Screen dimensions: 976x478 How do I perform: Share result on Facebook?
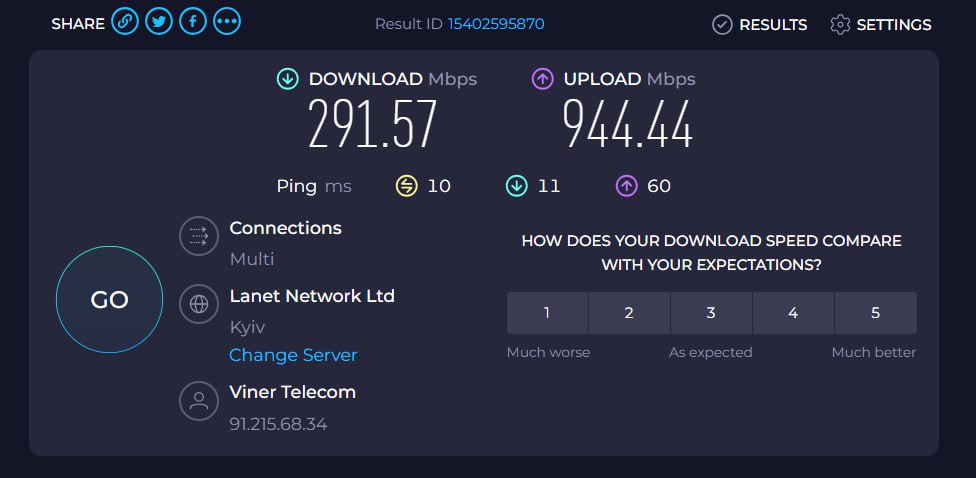(x=193, y=22)
